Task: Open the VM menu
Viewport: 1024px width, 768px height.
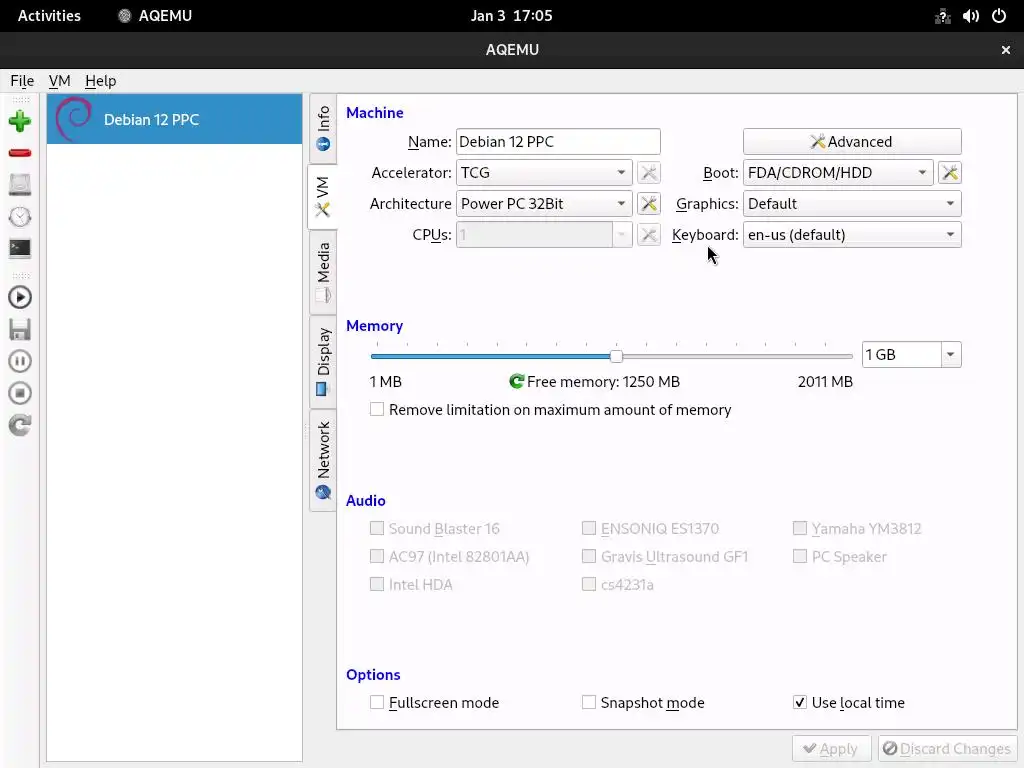Action: pyautogui.click(x=59, y=81)
